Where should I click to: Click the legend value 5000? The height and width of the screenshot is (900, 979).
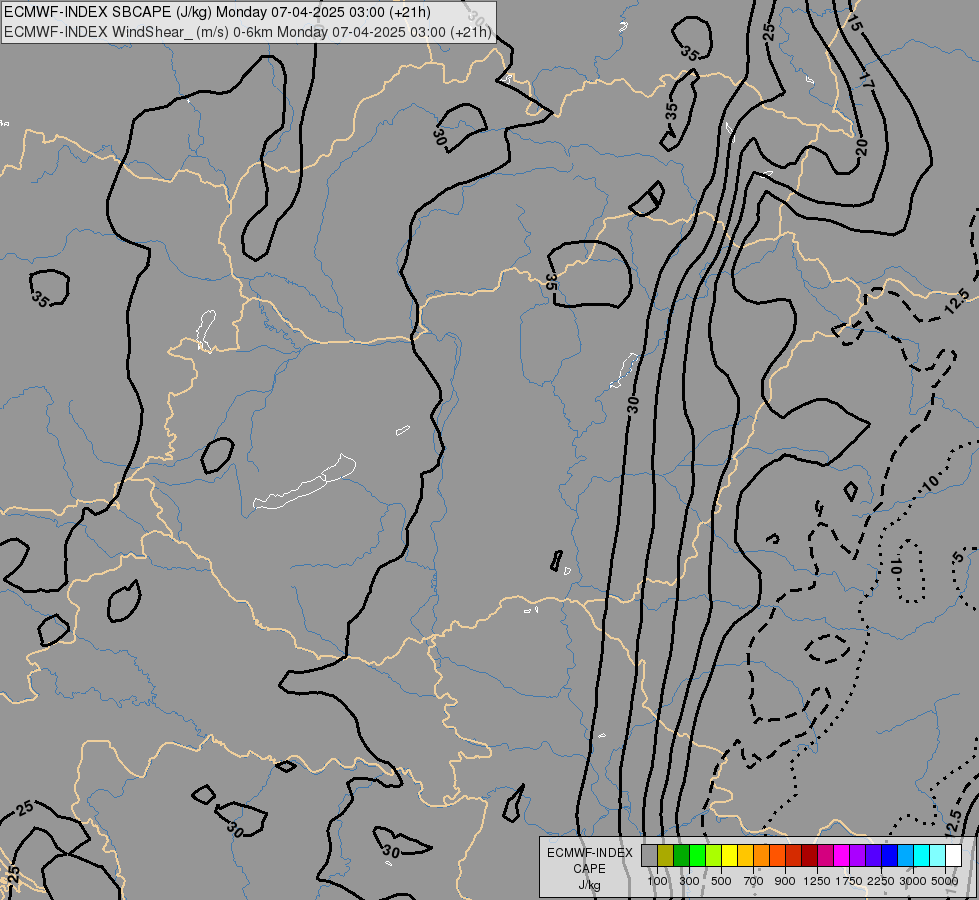945,881
